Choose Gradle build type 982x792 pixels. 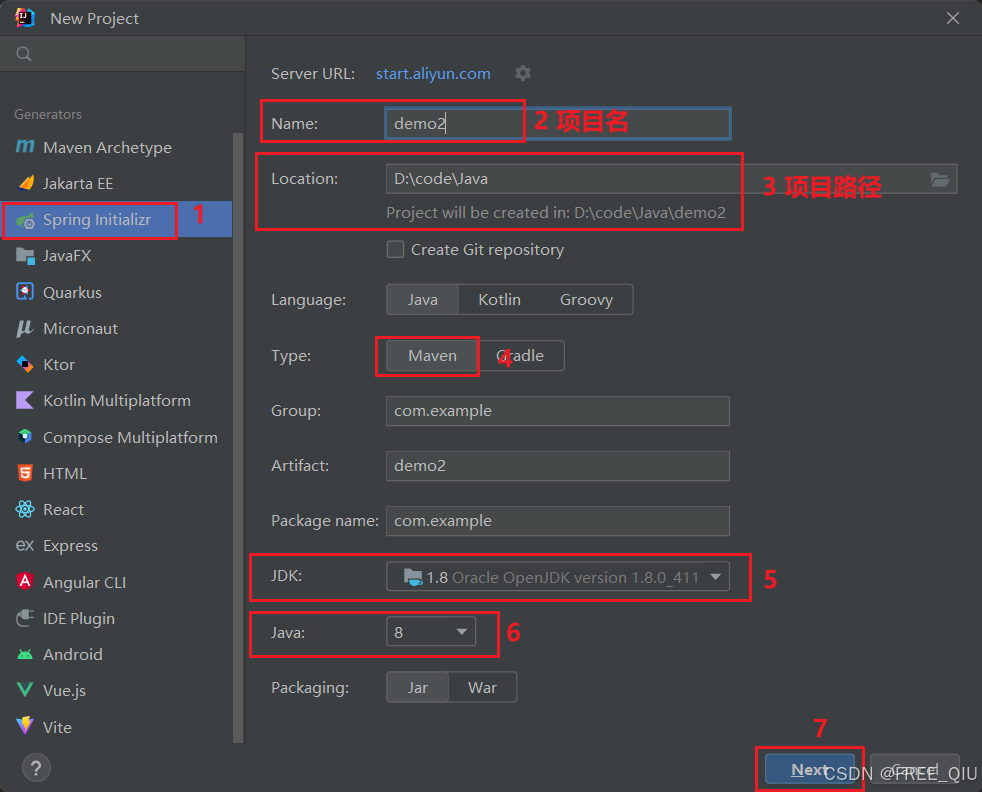520,356
